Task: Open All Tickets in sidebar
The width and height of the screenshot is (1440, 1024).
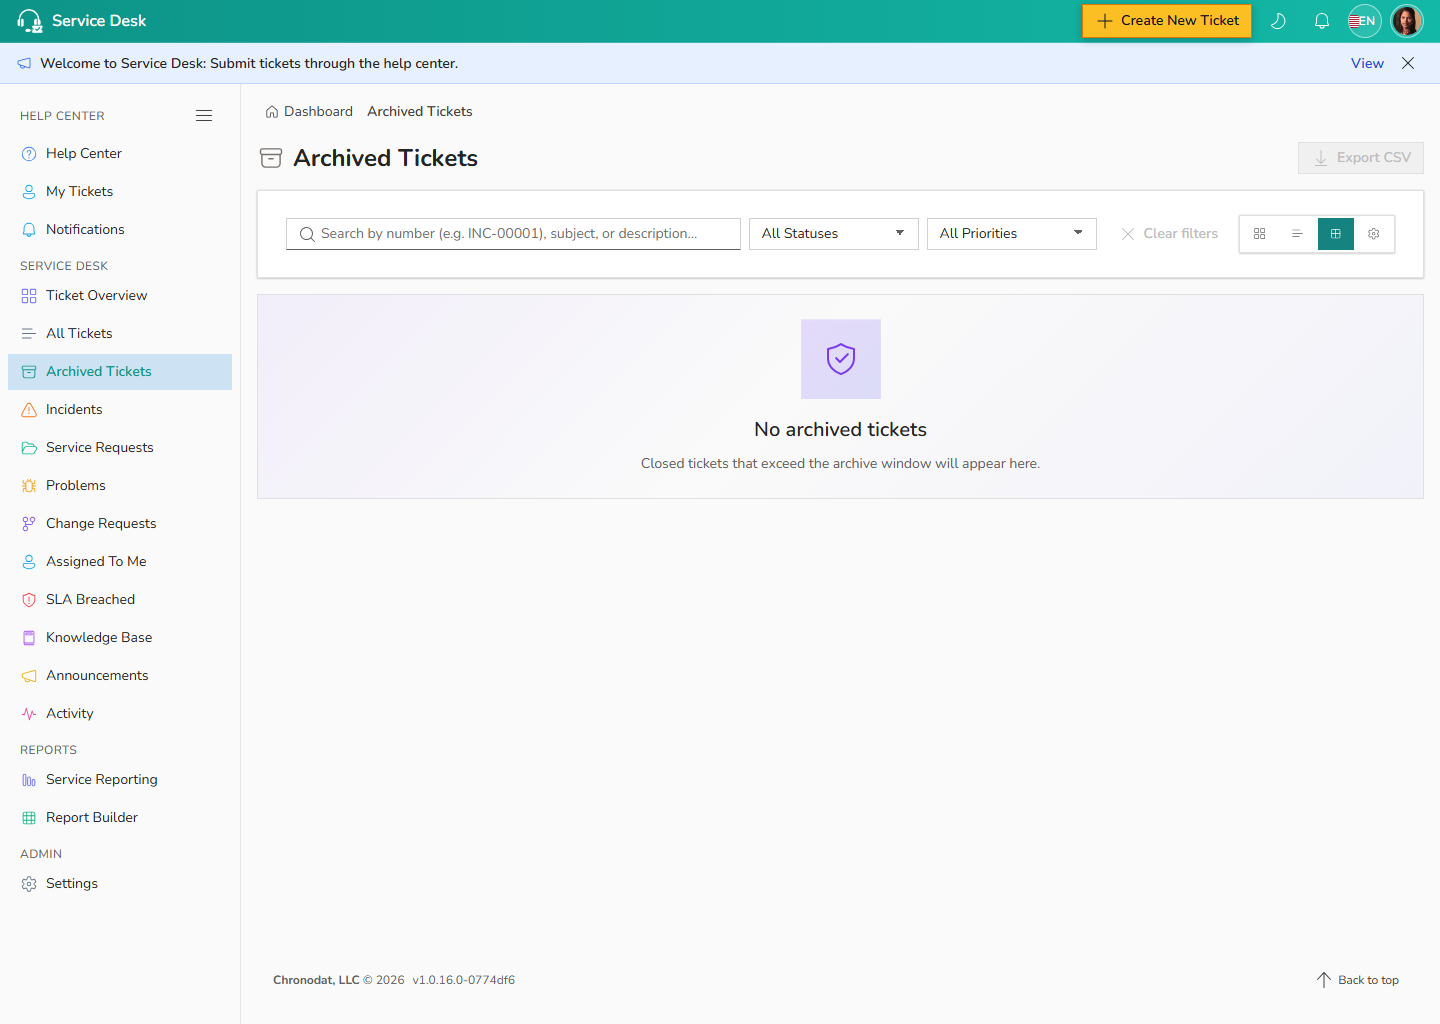Action: click(120, 333)
